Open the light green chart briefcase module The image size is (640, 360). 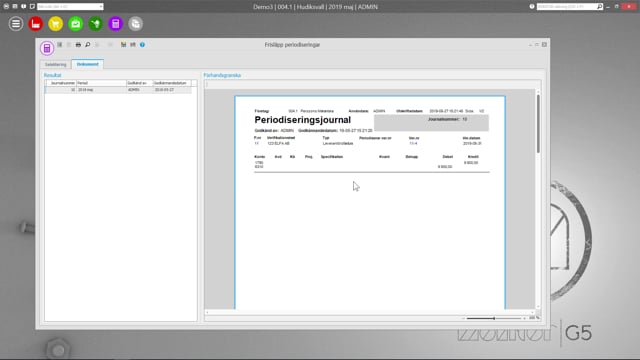[x=76, y=24]
